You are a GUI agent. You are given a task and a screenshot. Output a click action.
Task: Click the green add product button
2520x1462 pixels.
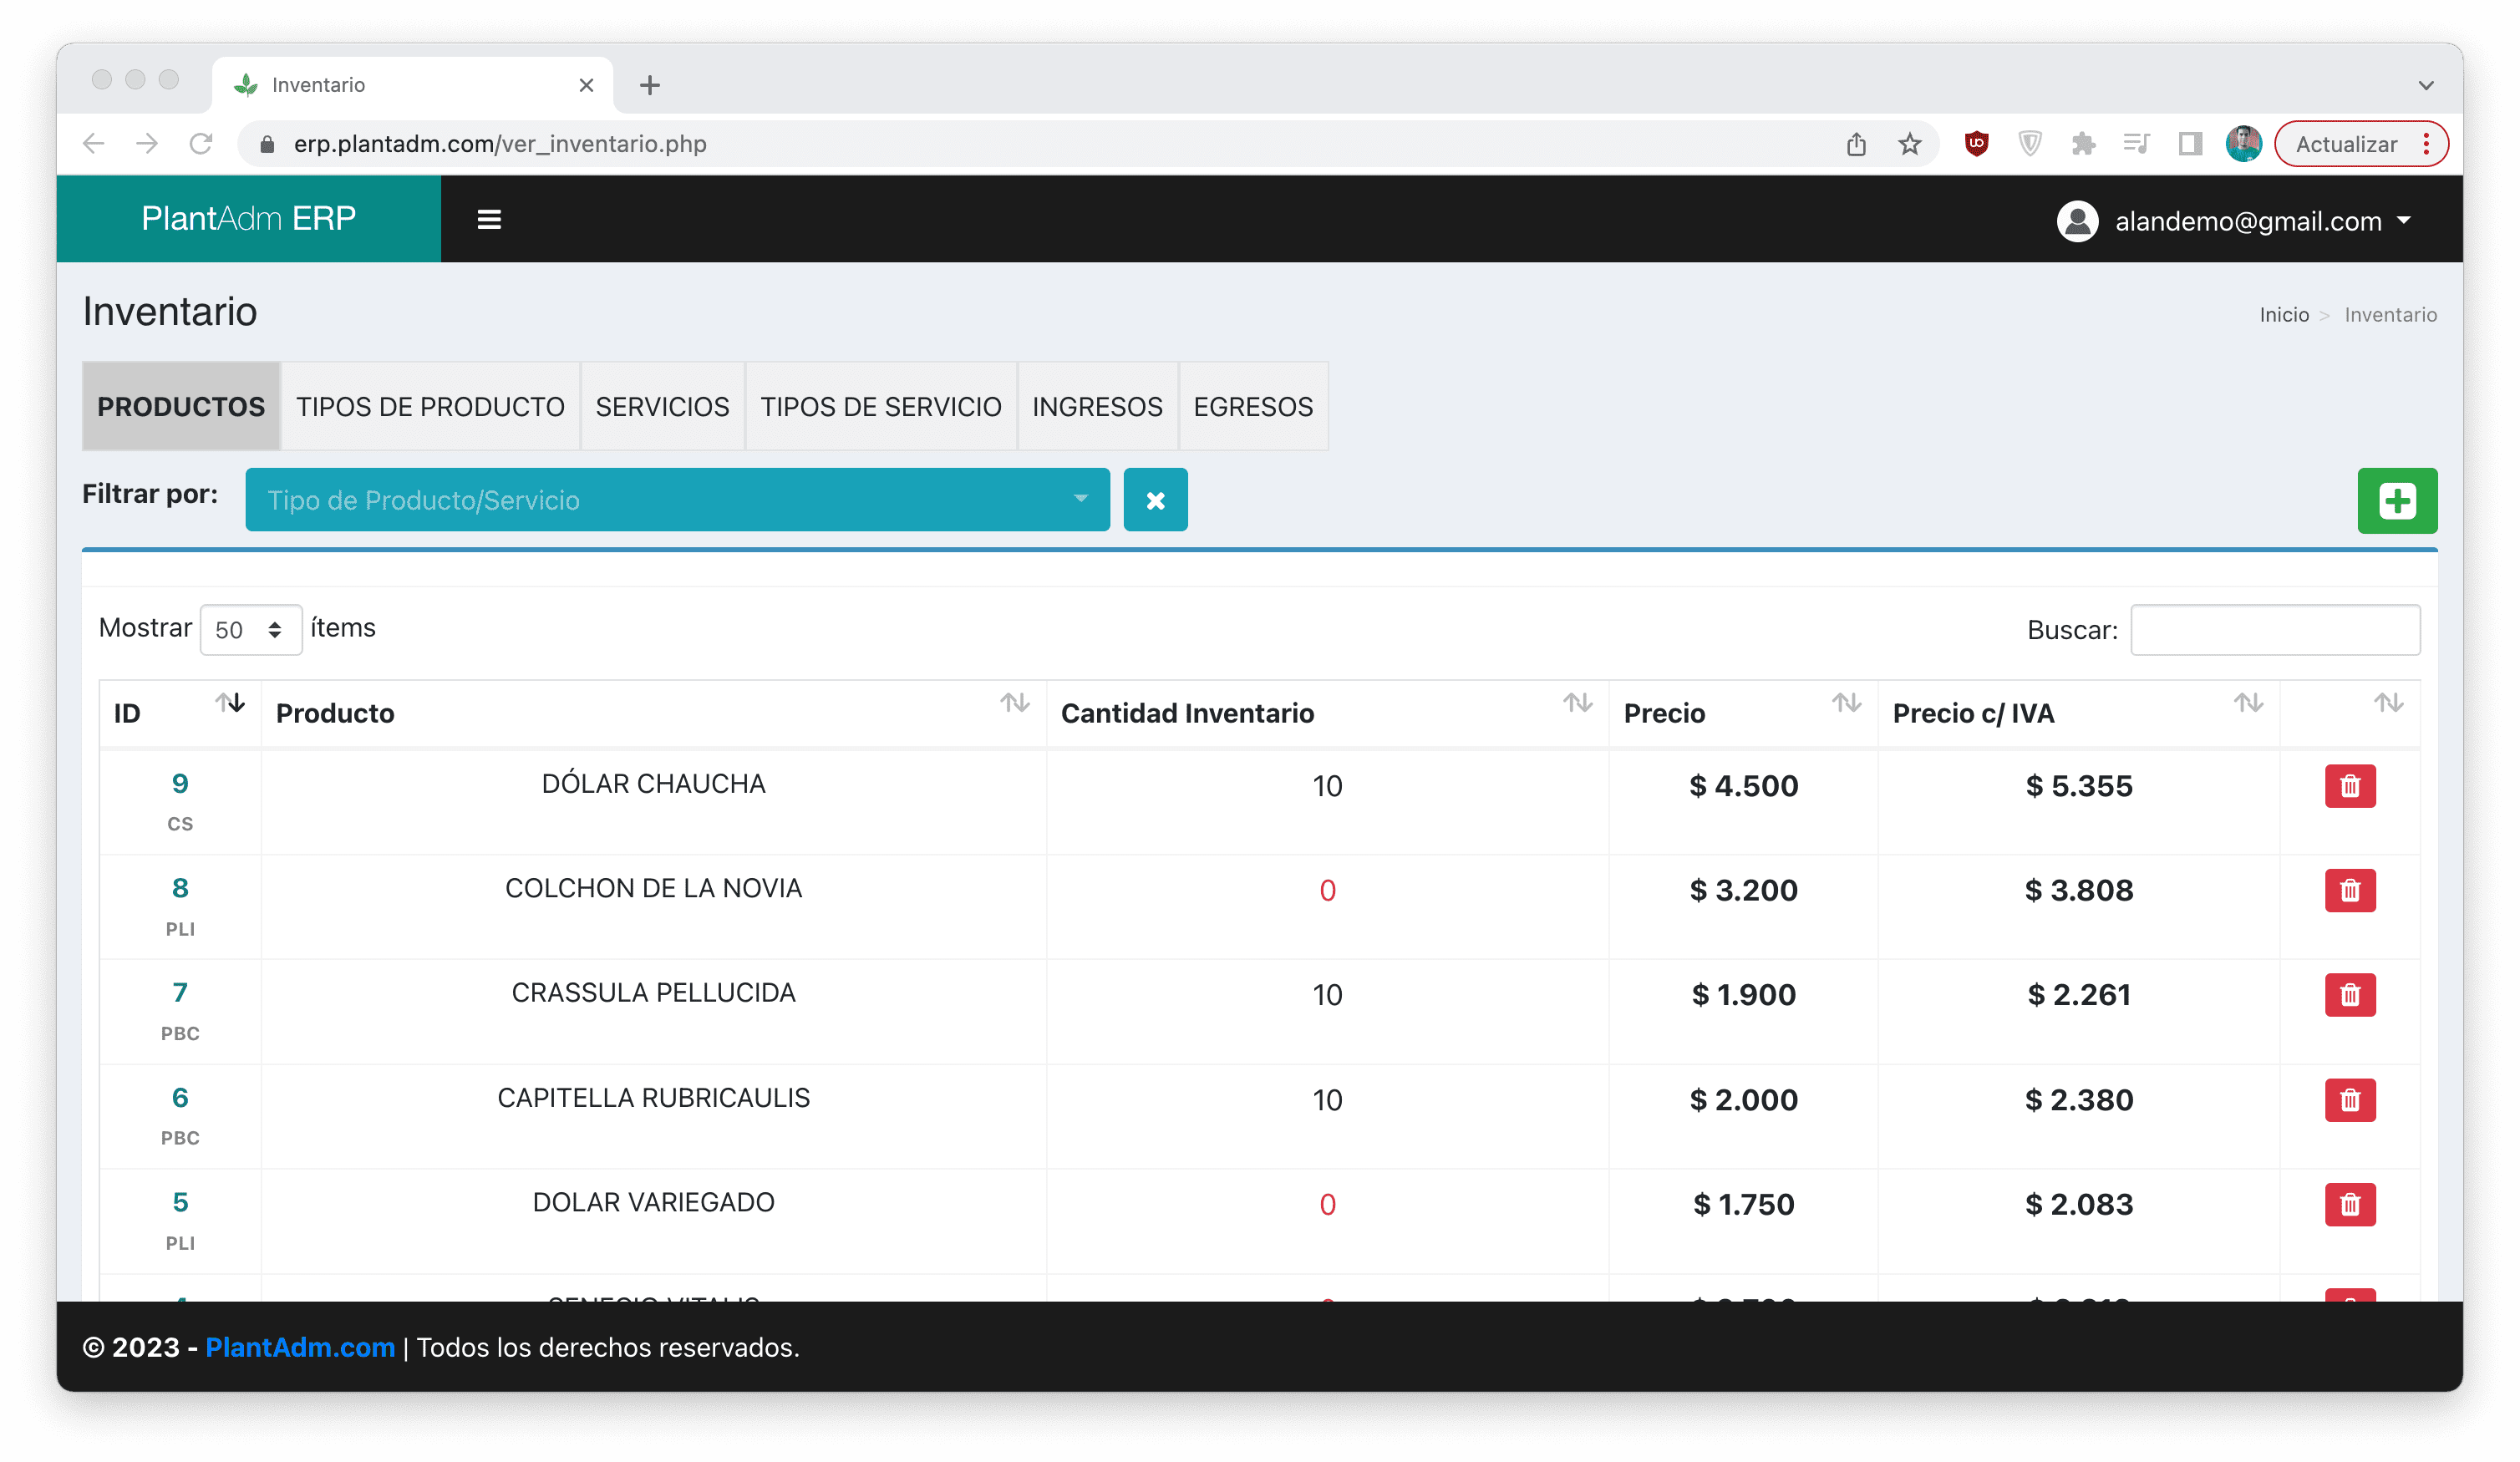point(2396,500)
